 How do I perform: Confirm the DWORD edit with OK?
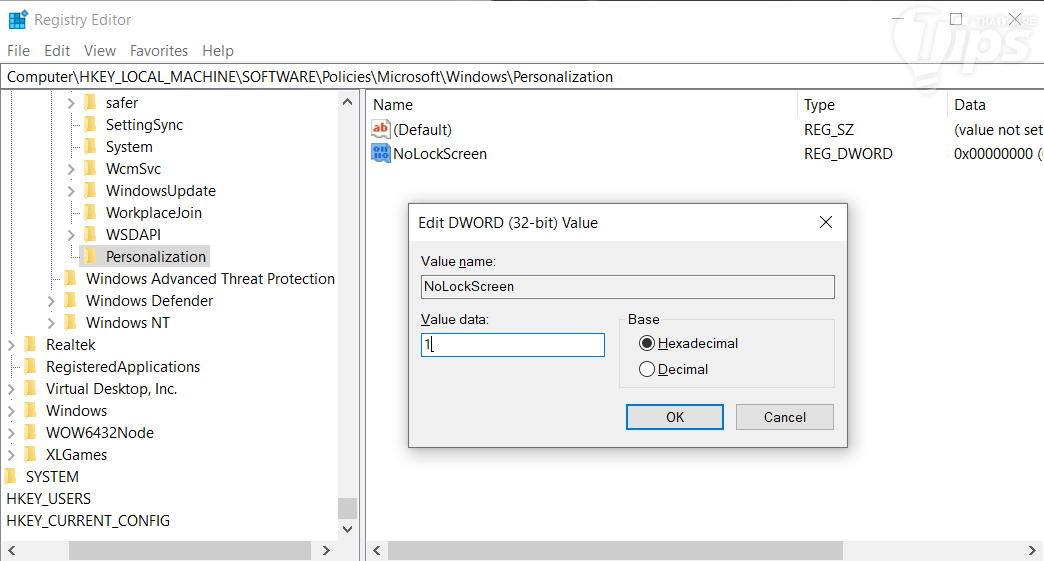coord(675,417)
